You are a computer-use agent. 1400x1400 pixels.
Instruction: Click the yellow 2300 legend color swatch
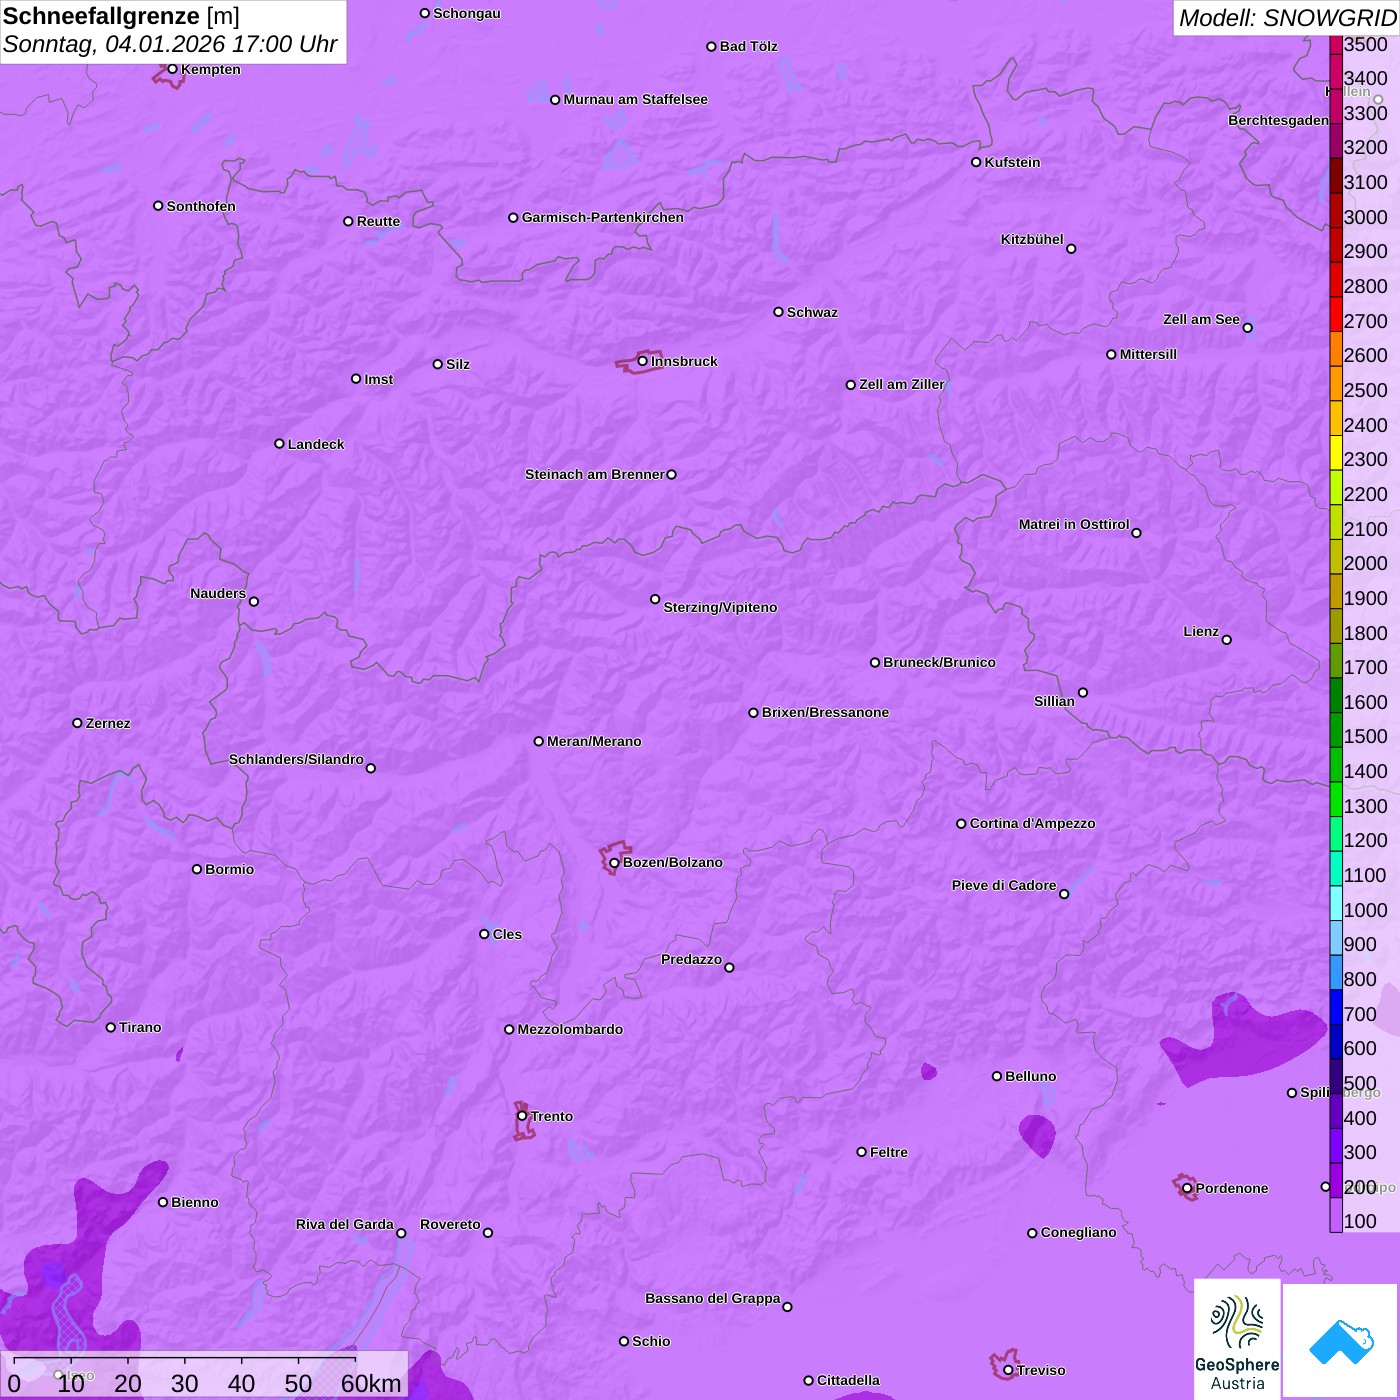(x=1336, y=452)
